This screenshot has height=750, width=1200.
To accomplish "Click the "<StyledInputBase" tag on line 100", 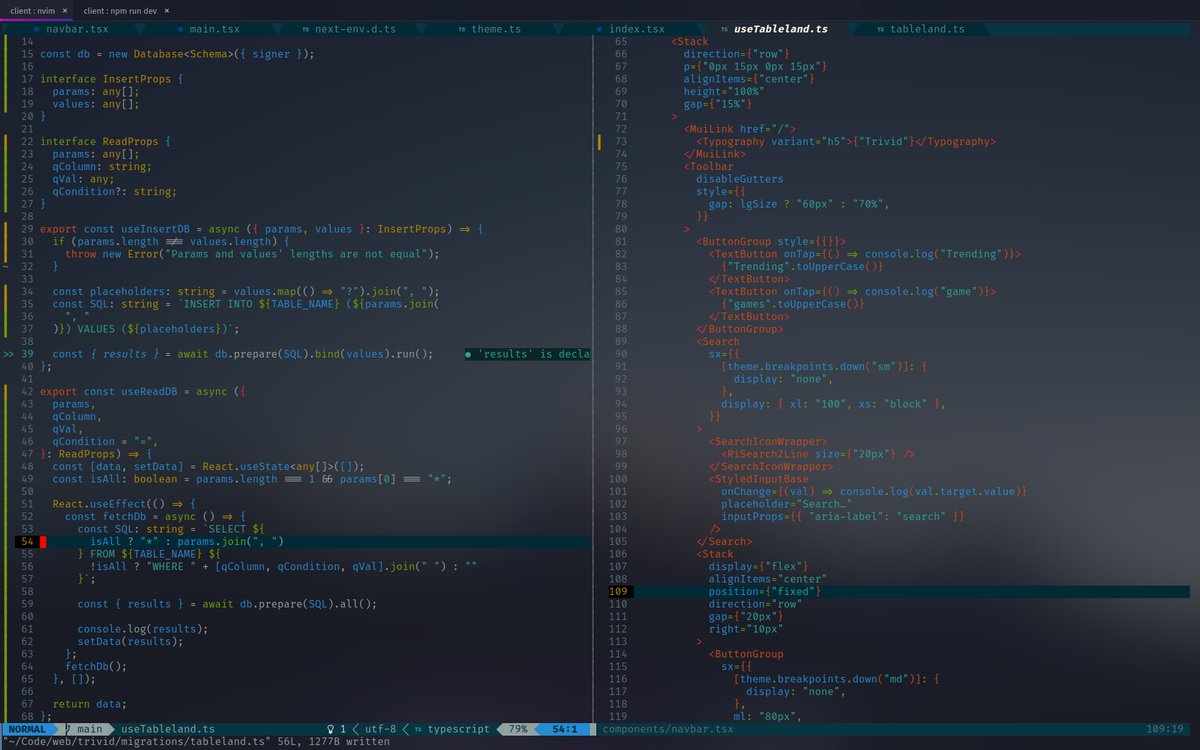I will coord(758,479).
